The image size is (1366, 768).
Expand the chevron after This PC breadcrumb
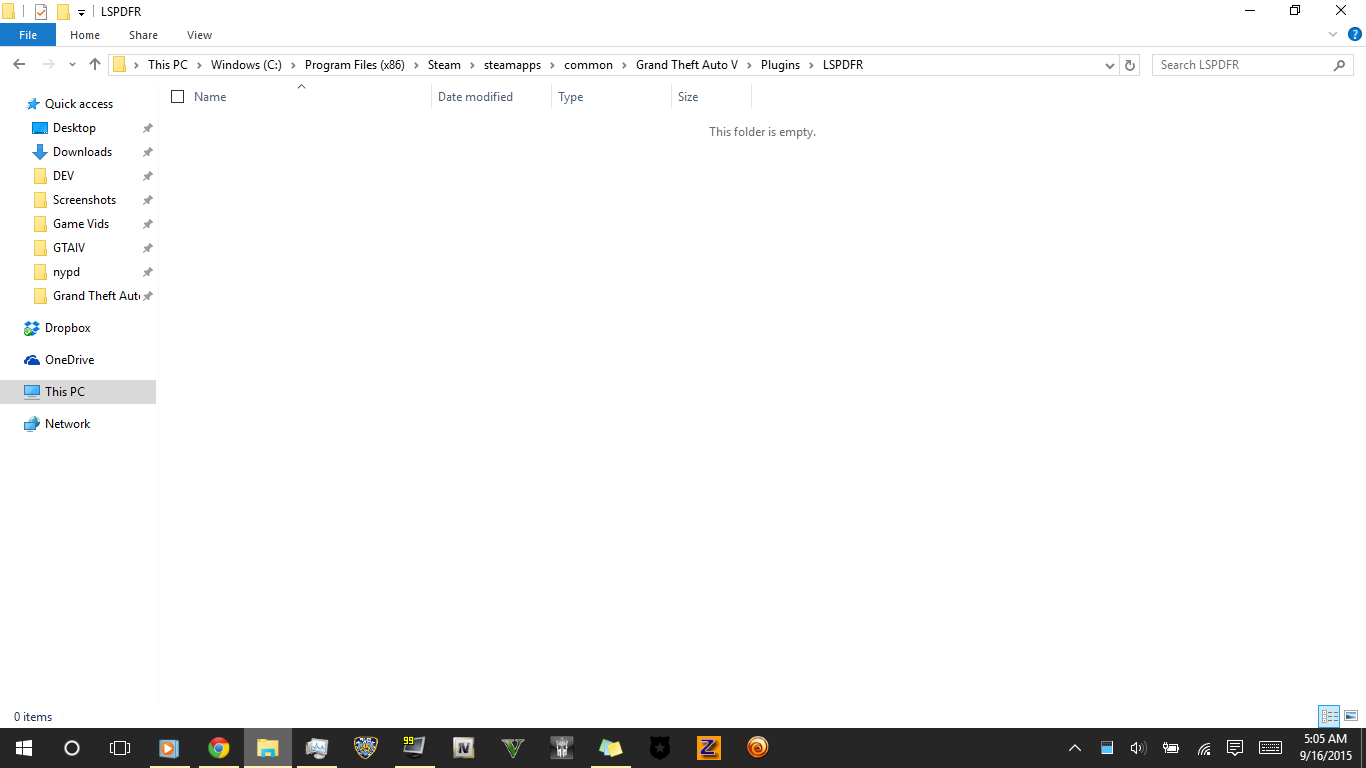[x=199, y=65]
